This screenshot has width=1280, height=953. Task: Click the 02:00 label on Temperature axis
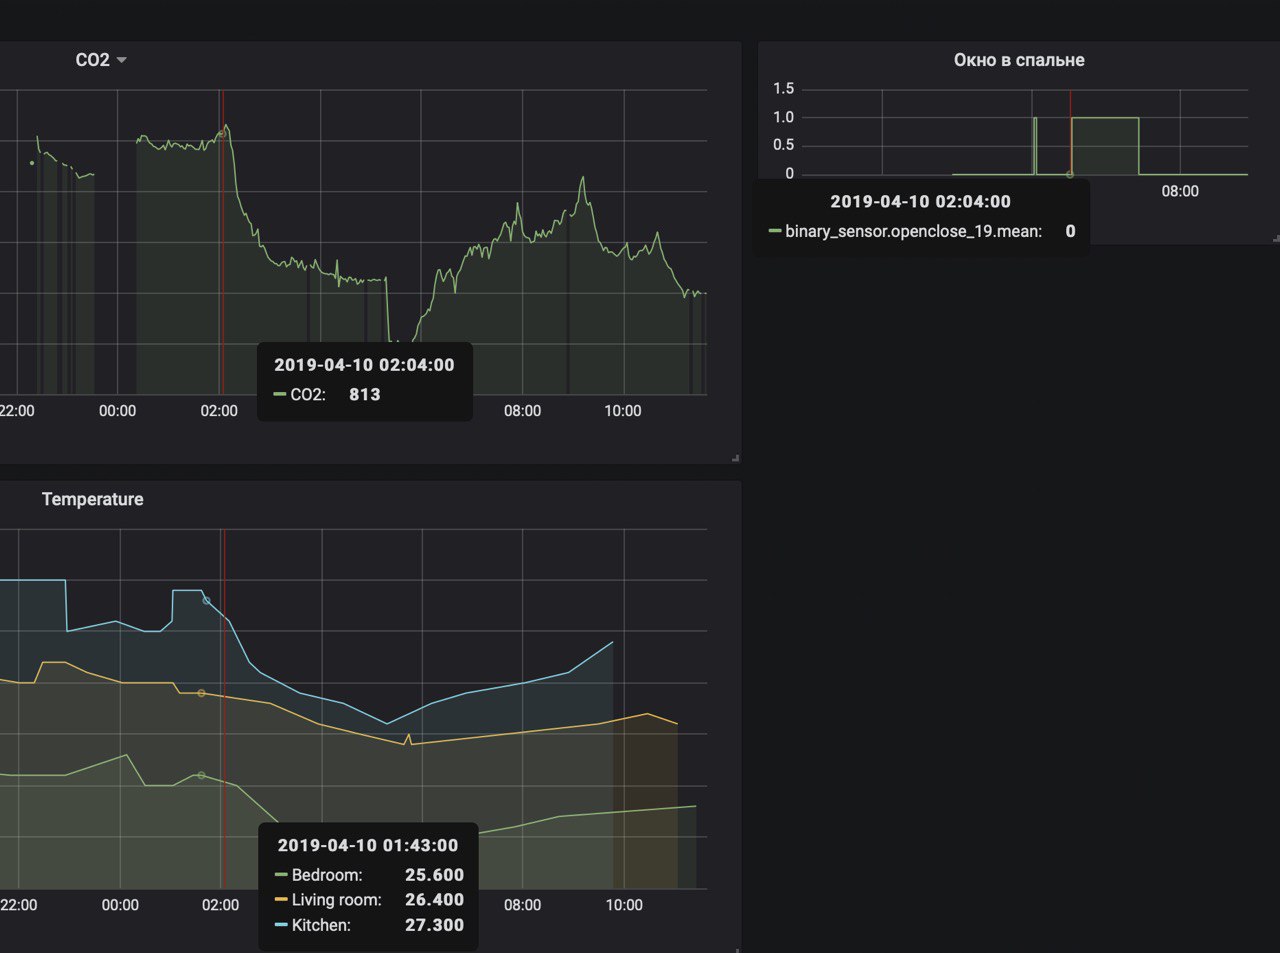pyautogui.click(x=220, y=904)
